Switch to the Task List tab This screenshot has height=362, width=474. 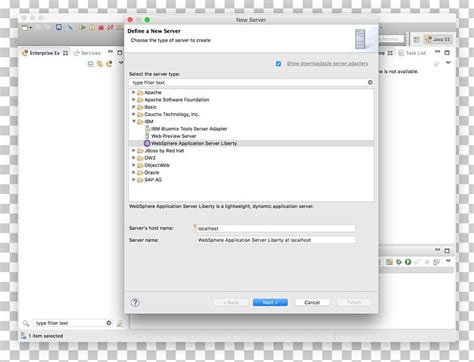click(x=412, y=53)
